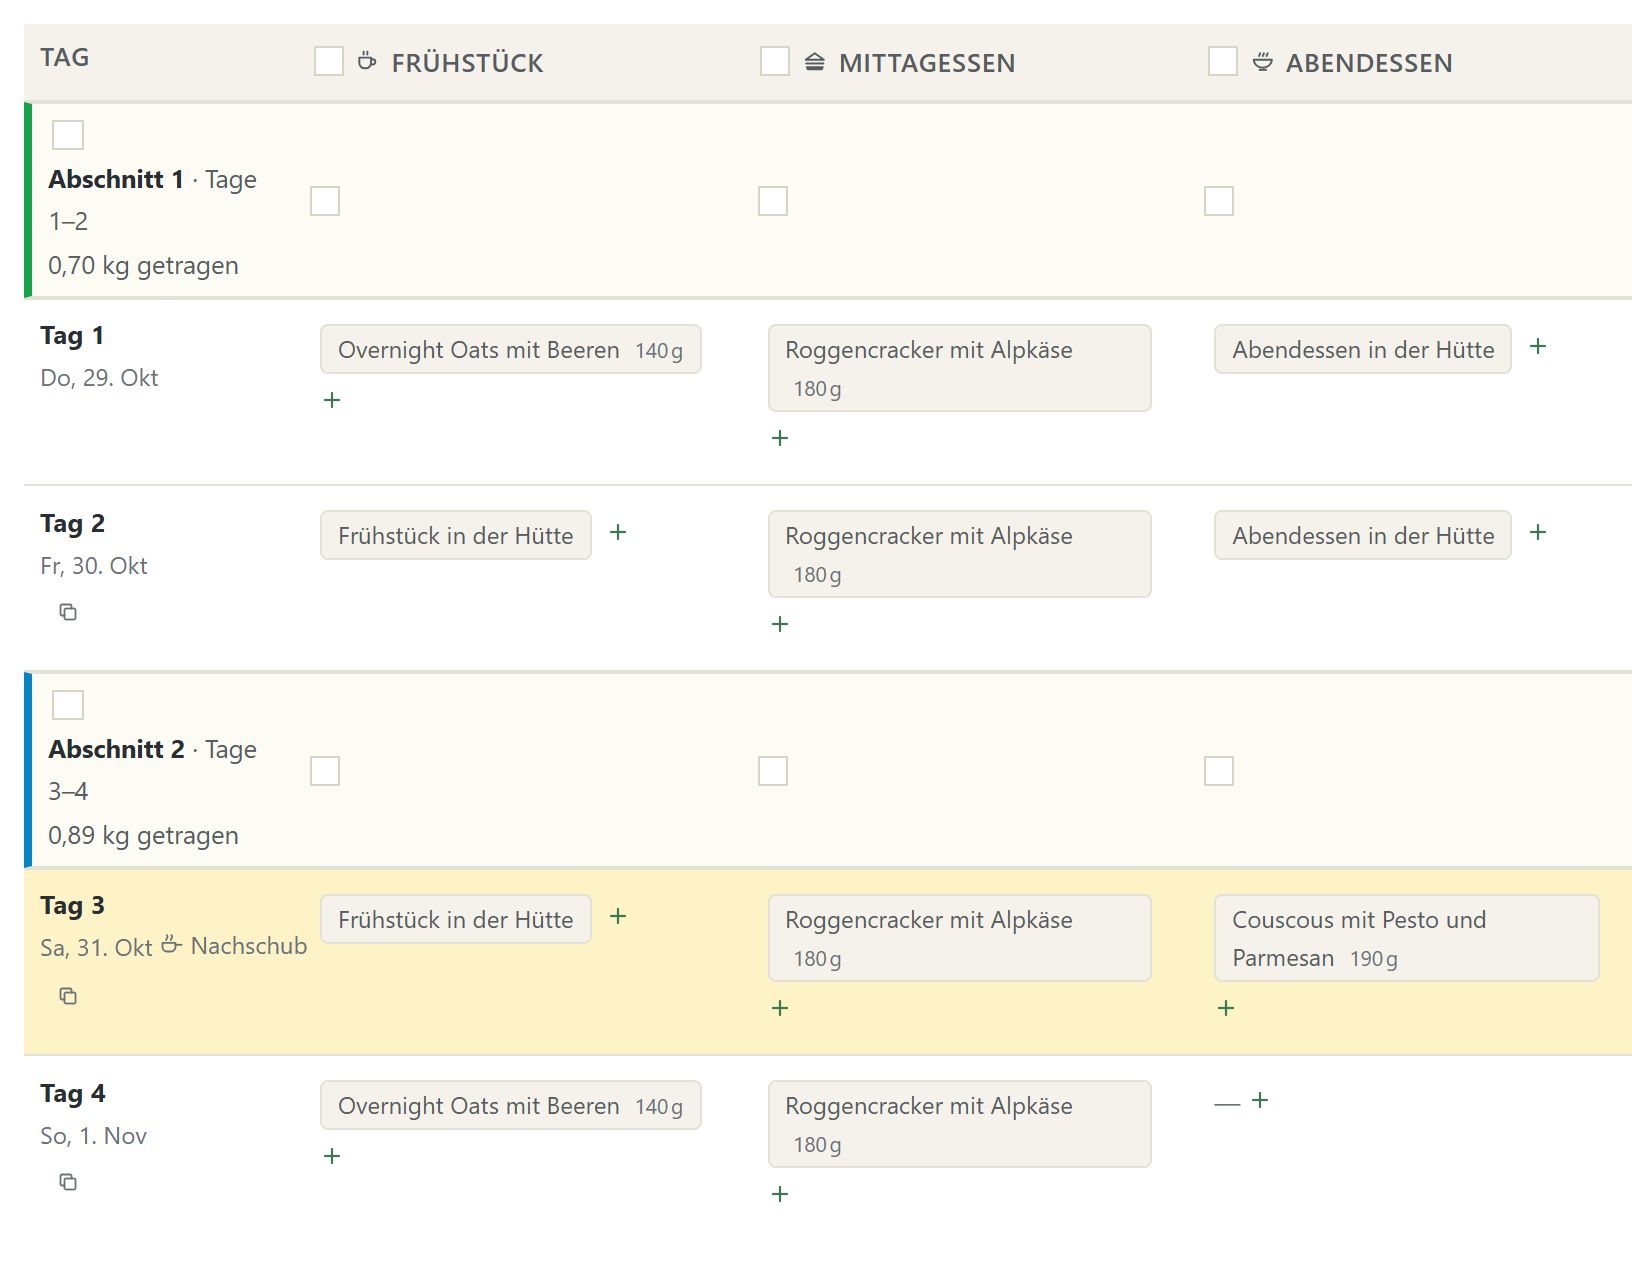This screenshot has height=1264, width=1632.
Task: Add a breakfast item for Tag 3
Action: point(618,916)
